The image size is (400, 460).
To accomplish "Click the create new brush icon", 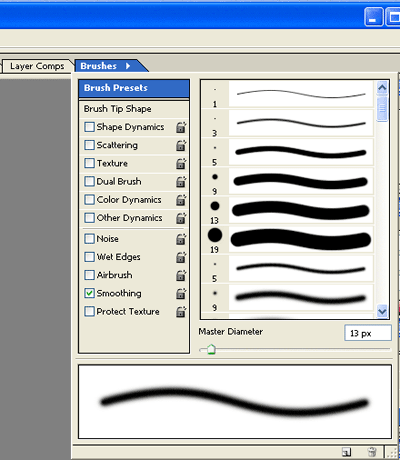I will 347,452.
